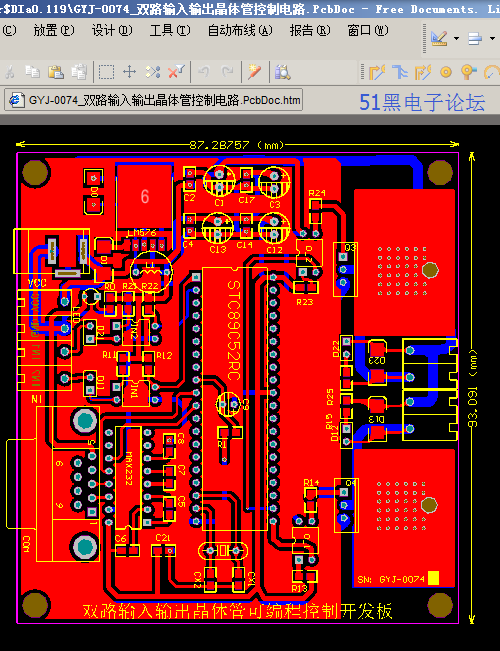The width and height of the screenshot is (500, 651).
Task: Click the 51黑电子论坛 link text
Action: pyautogui.click(x=422, y=102)
